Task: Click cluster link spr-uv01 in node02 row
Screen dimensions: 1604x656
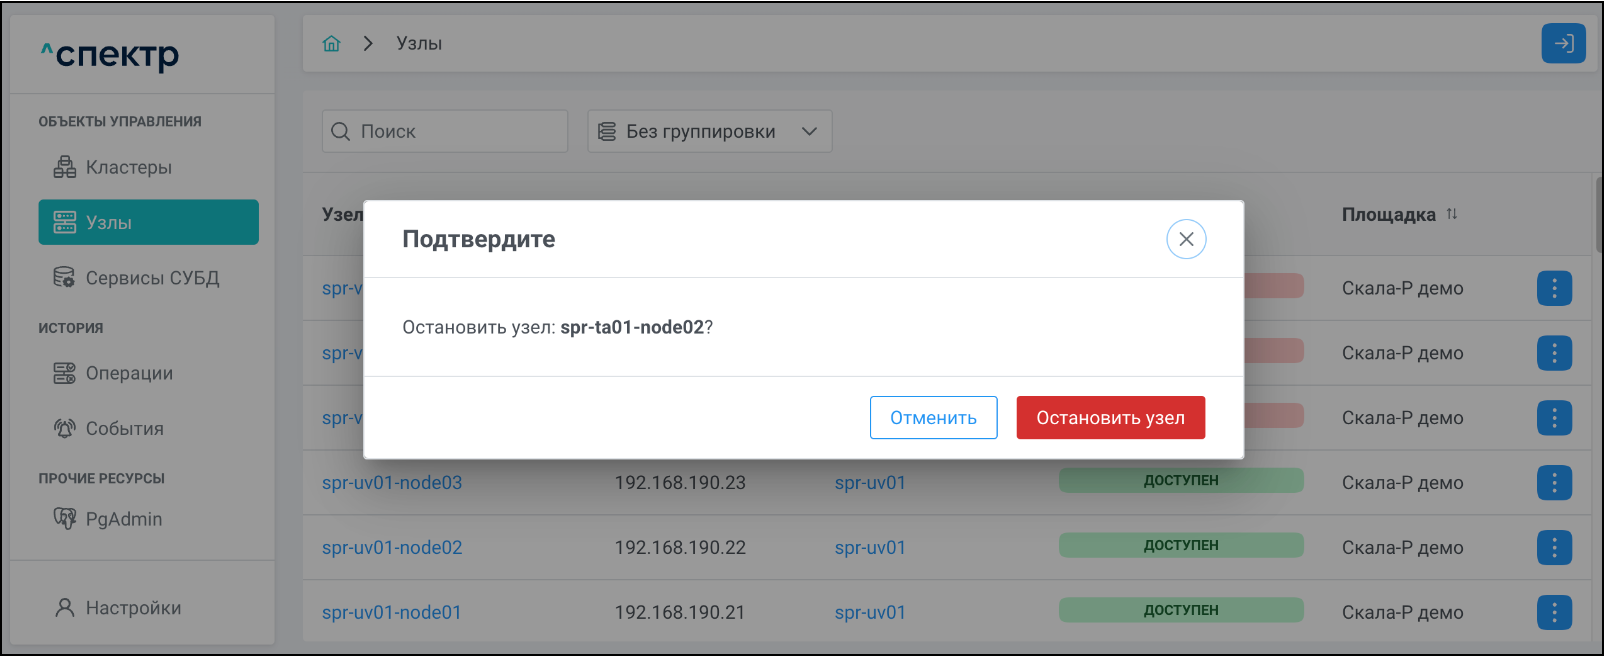Action: [x=870, y=548]
